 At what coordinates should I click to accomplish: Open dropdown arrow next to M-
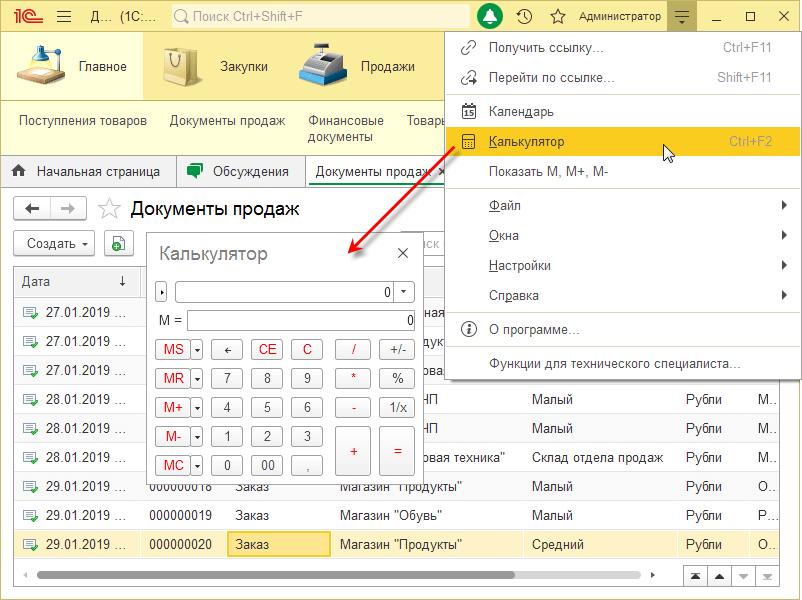coord(197,437)
